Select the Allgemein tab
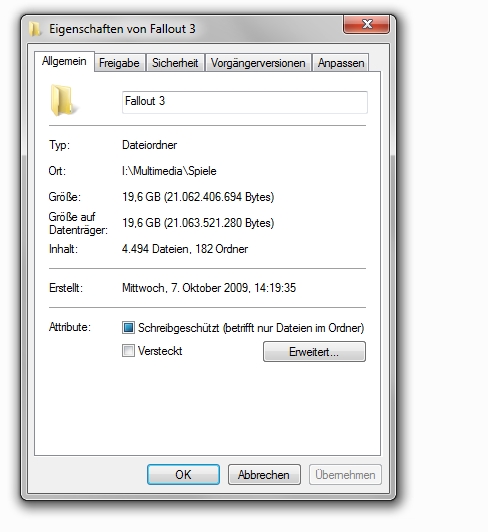 point(64,61)
